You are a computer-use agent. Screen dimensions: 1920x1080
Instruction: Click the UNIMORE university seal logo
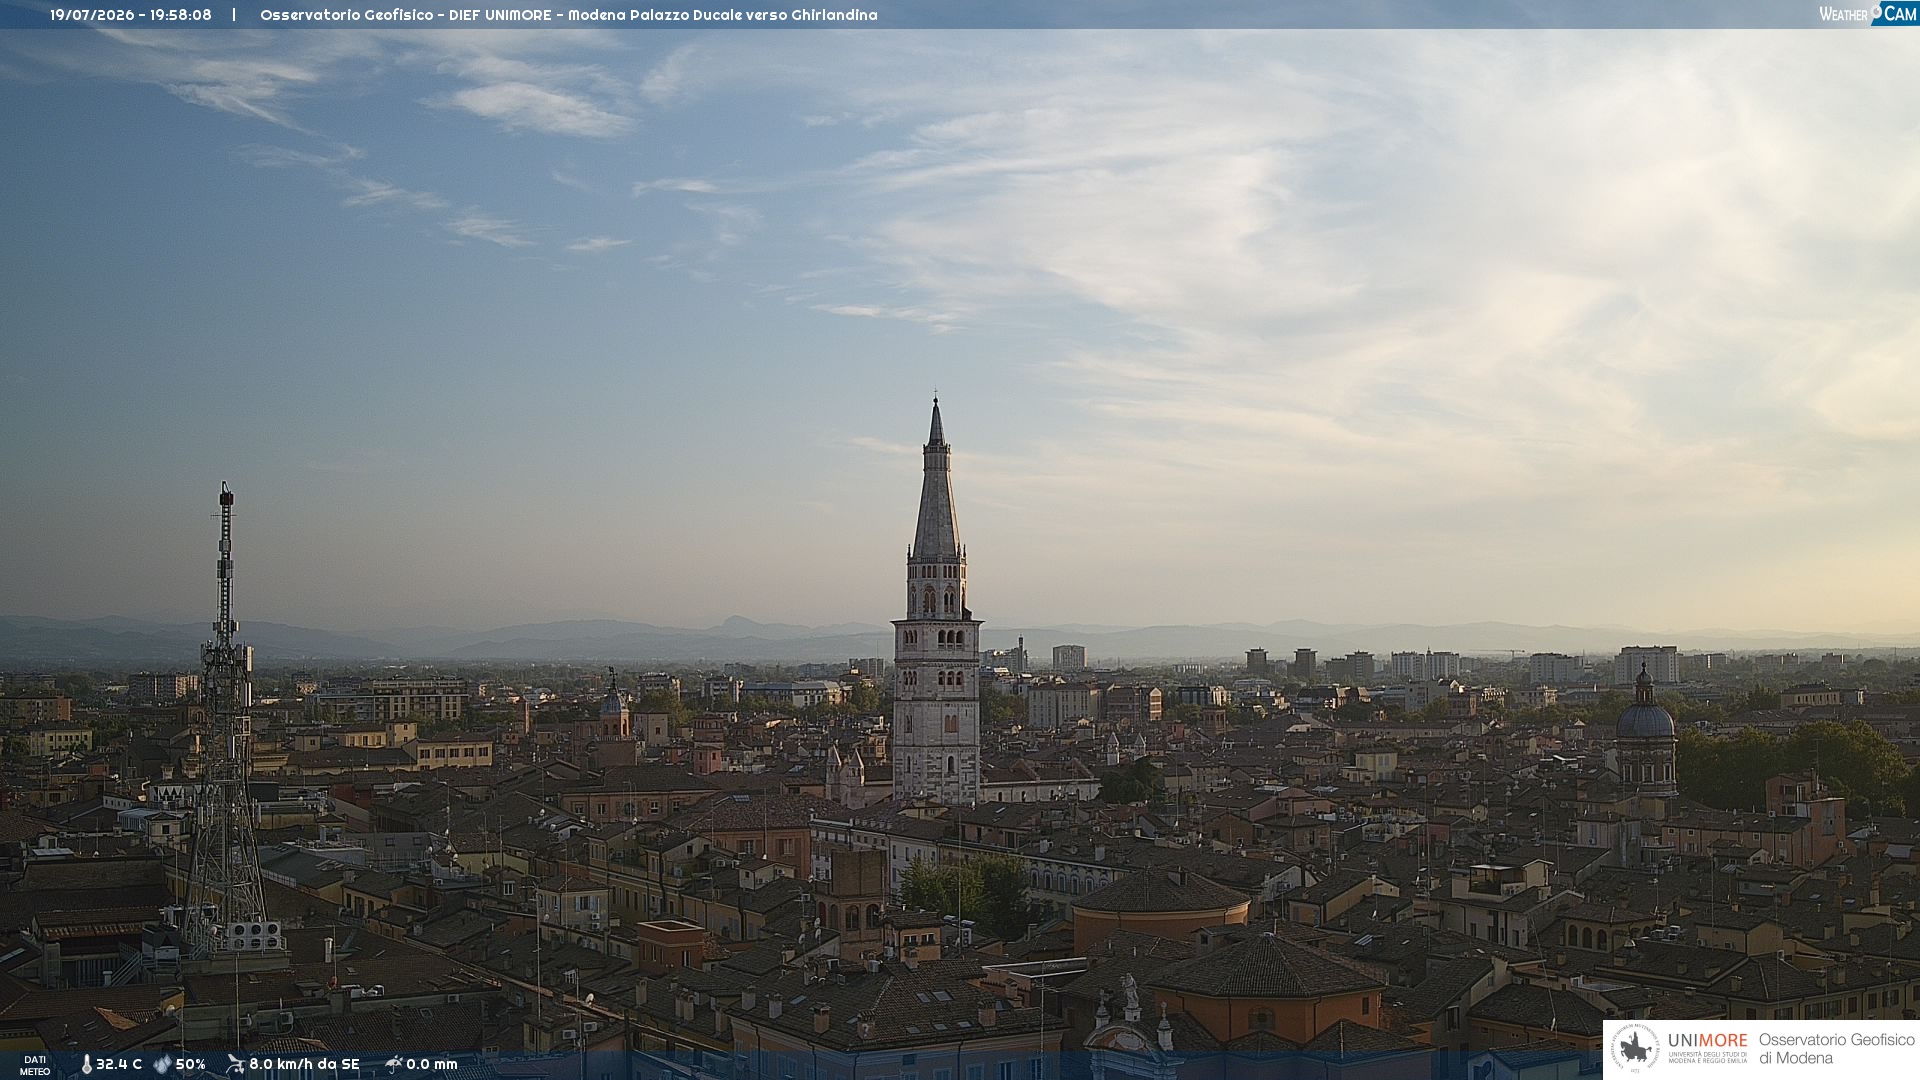click(x=1635, y=1048)
